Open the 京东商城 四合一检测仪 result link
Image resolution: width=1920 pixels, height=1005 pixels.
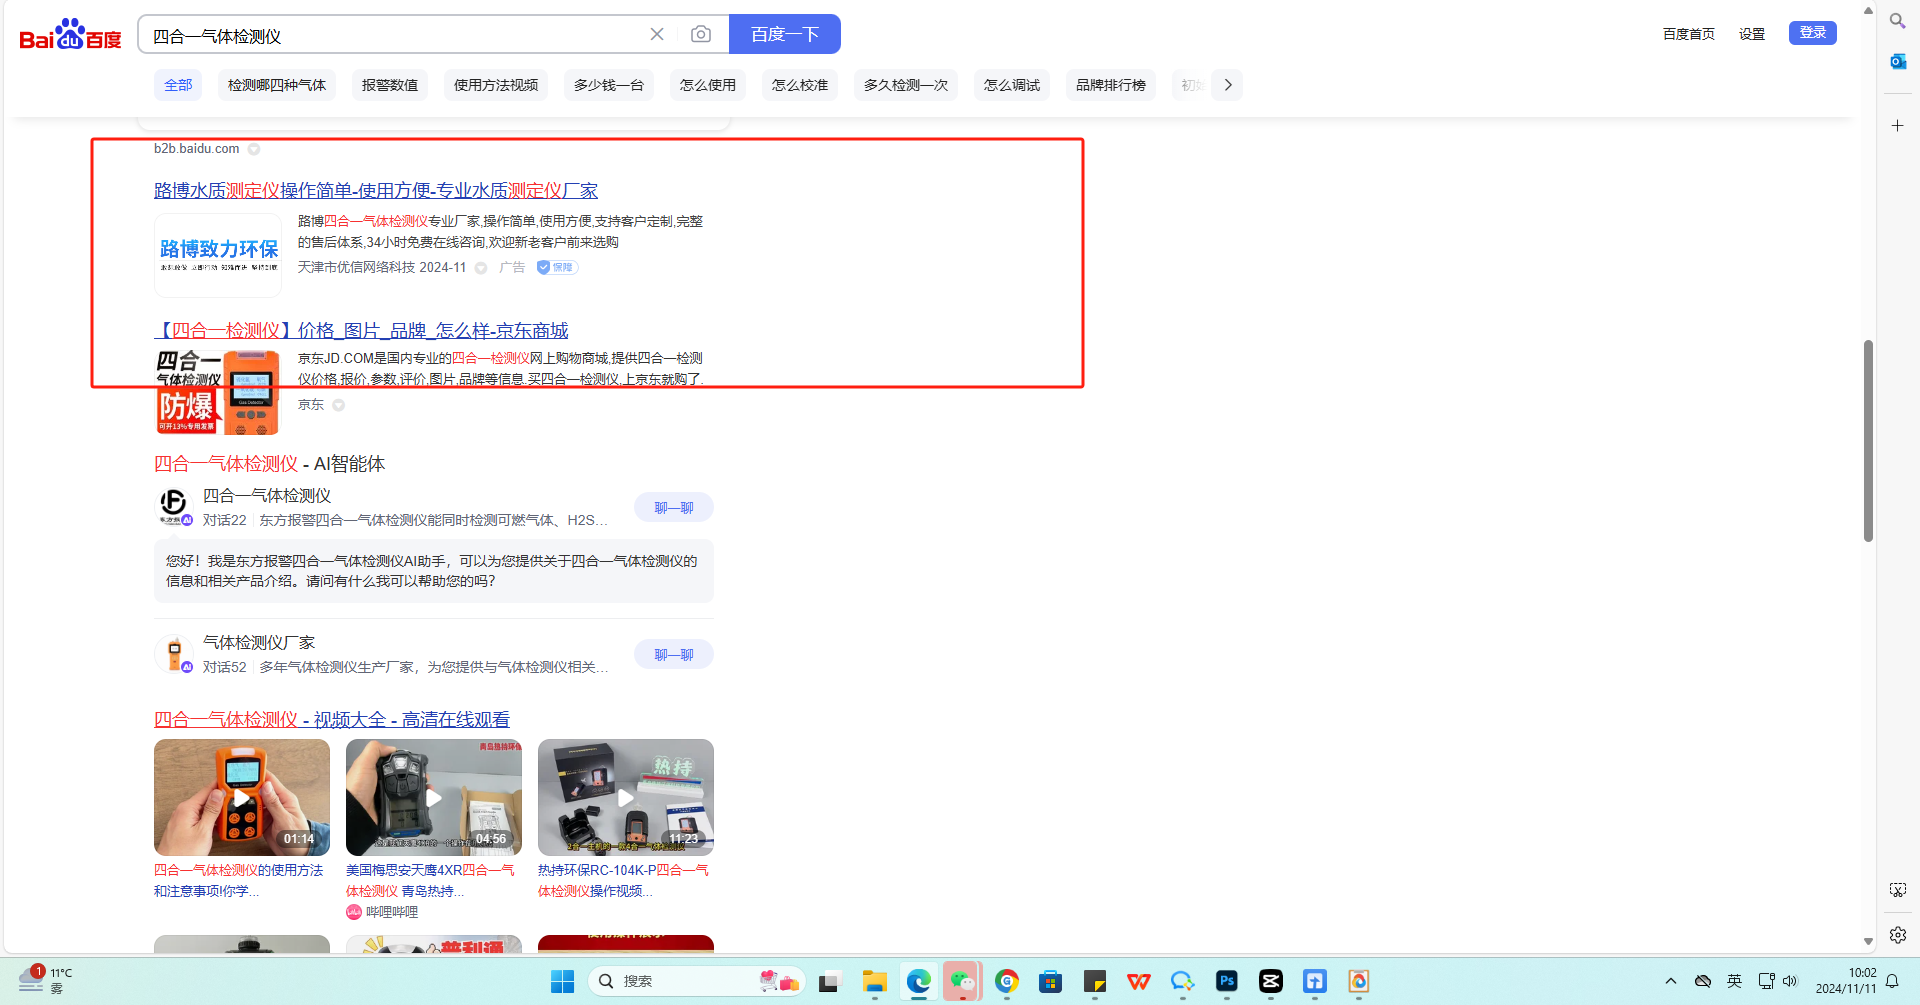[x=361, y=331]
